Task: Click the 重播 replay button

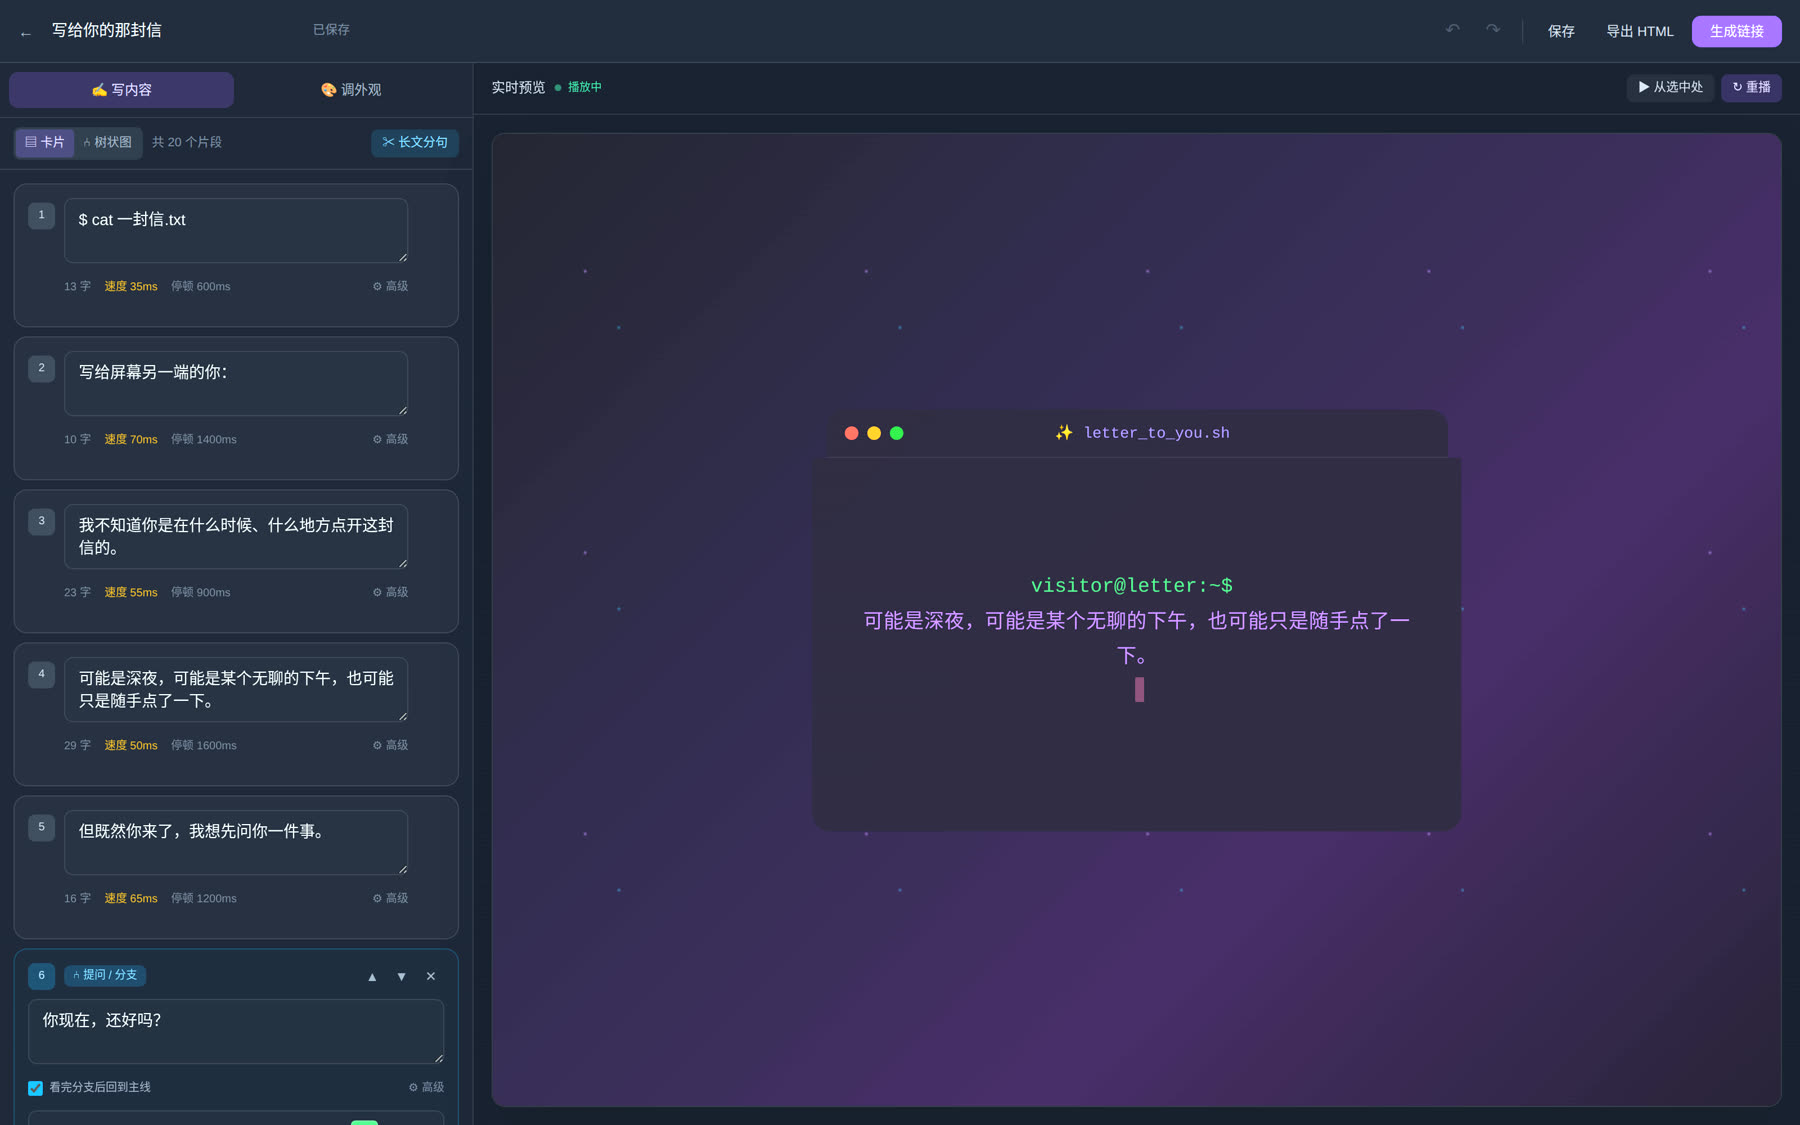Action: coord(1751,87)
